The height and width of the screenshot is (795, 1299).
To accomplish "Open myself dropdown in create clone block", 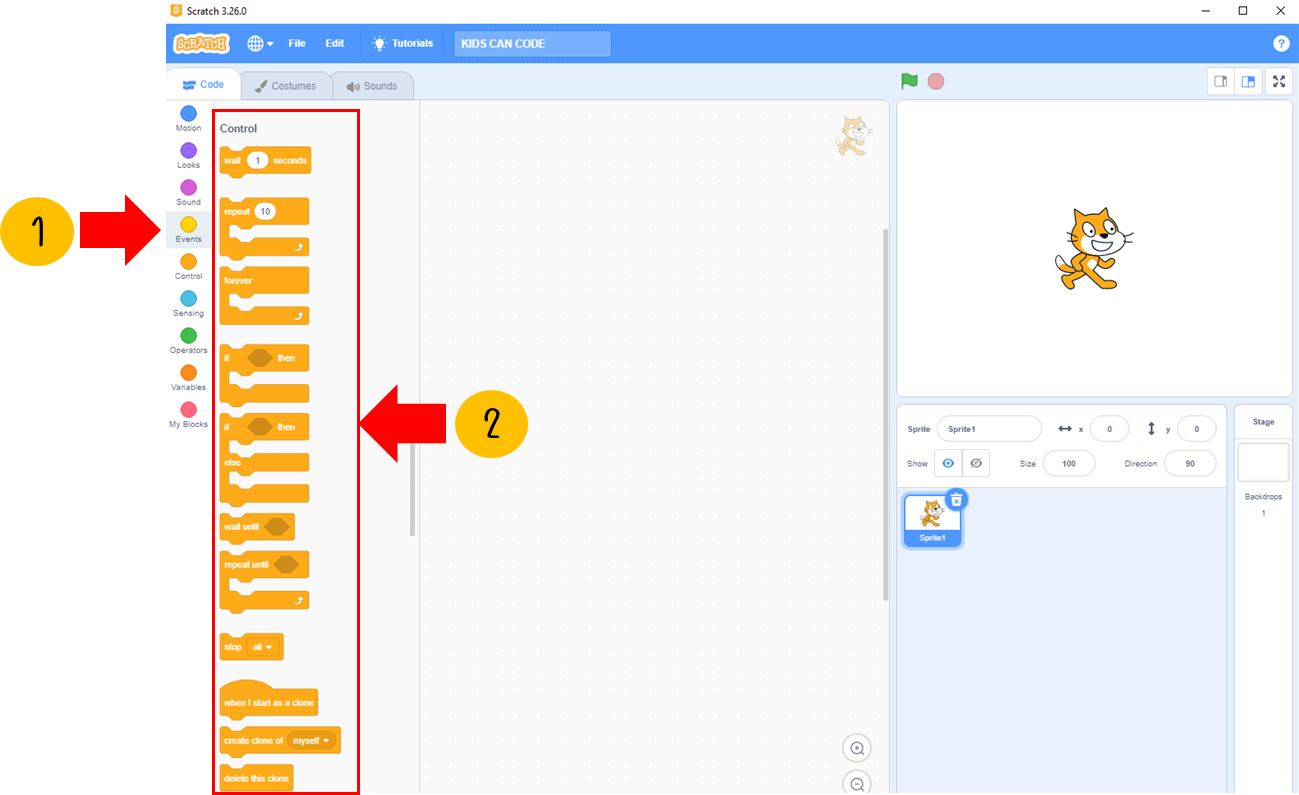I will click(x=311, y=741).
